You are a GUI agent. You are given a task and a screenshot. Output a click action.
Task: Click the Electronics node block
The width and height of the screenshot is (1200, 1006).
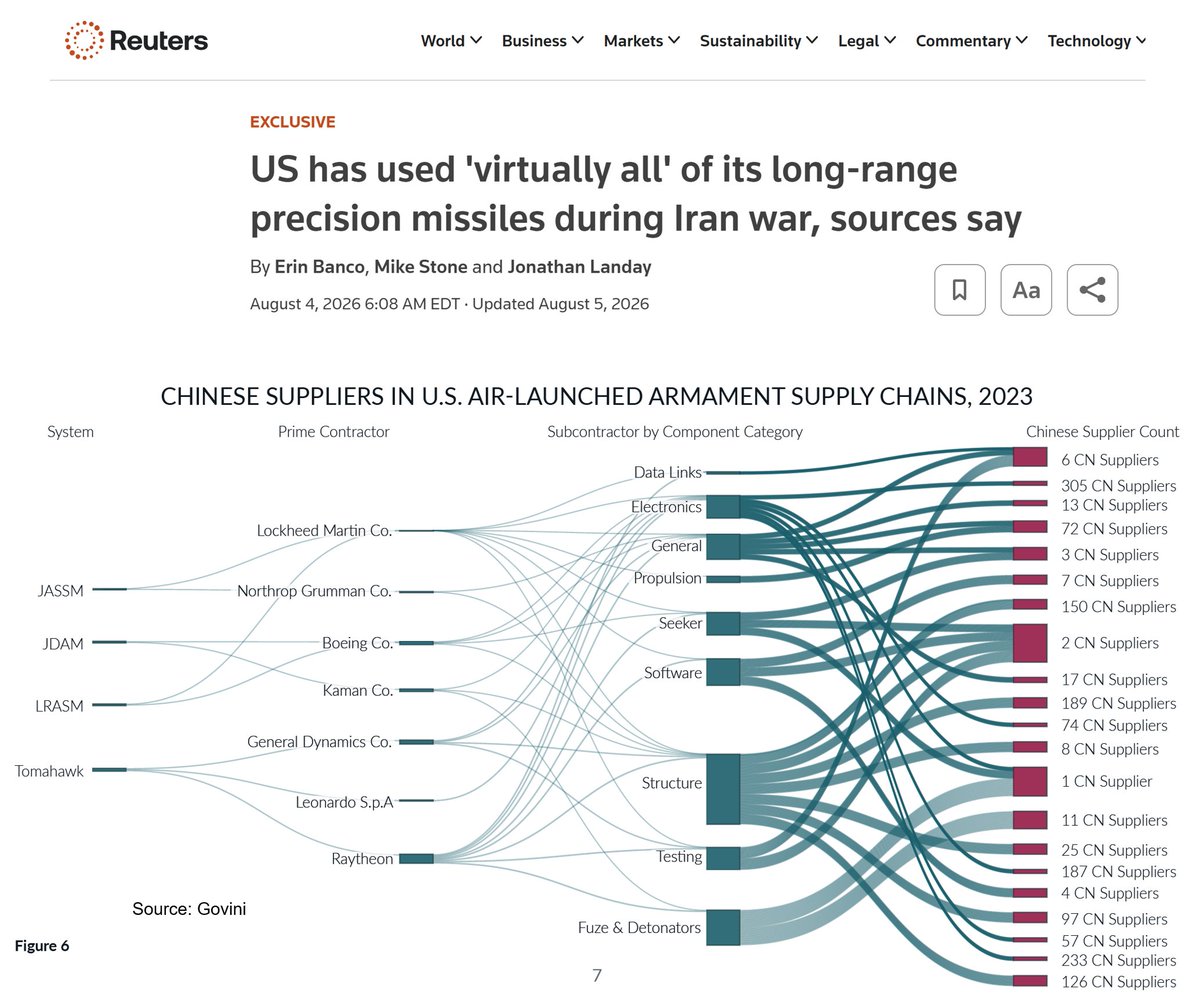(x=723, y=506)
